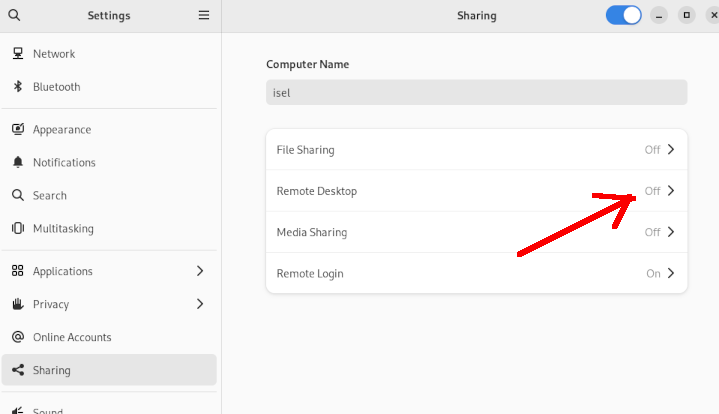The height and width of the screenshot is (414, 719).
Task: Click the Notifications bell icon
Action: [x=17, y=162]
